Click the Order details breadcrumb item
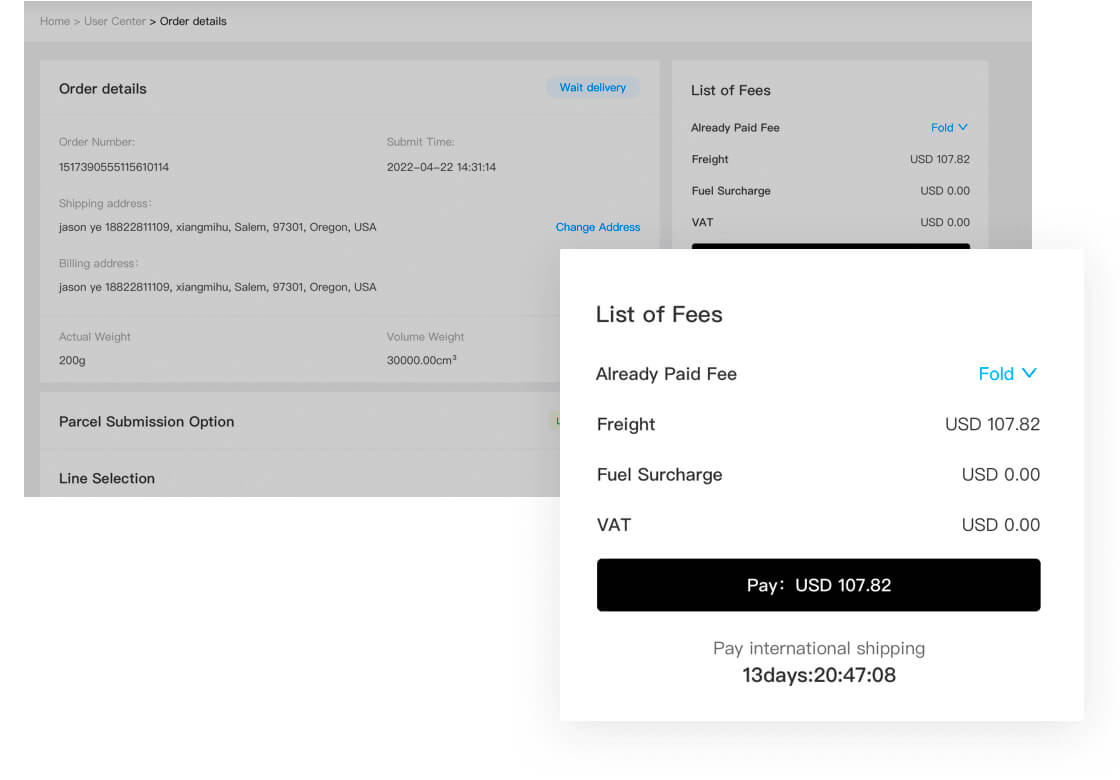Image resolution: width=1120 pixels, height=780 pixels. coord(193,21)
